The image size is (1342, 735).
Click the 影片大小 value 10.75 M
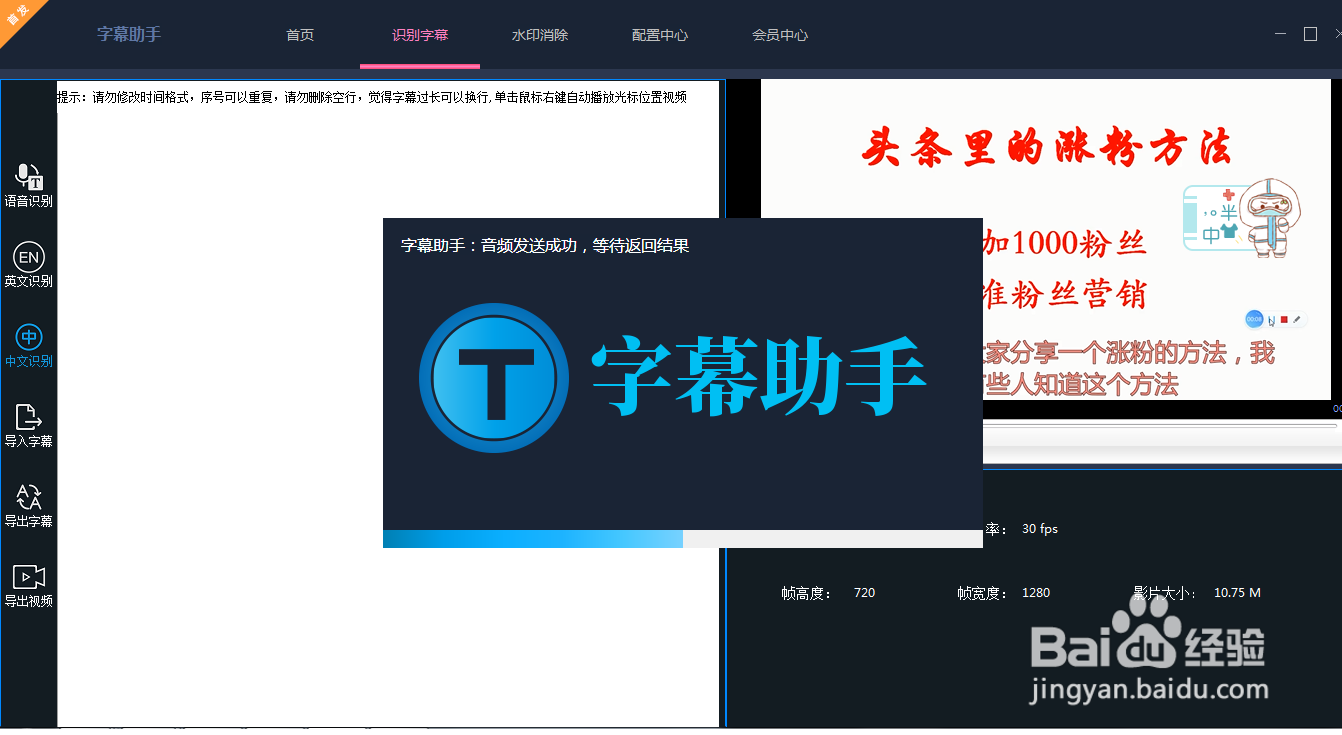[1237, 593]
